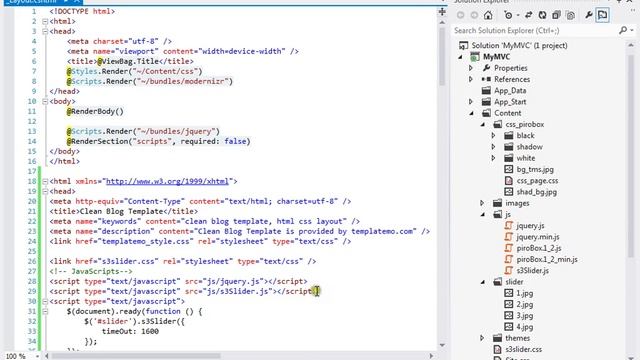This screenshot has width=640, height=360.
Task: Click Sync with Active Document icon
Action: point(529,16)
